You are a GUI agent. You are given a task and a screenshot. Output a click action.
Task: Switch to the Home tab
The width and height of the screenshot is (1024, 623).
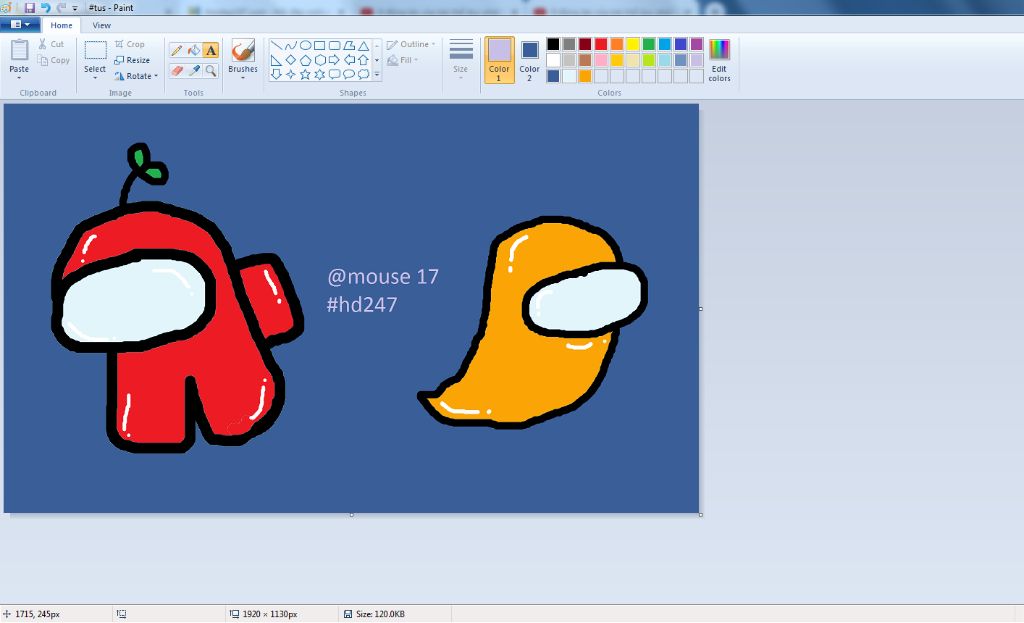pyautogui.click(x=61, y=25)
